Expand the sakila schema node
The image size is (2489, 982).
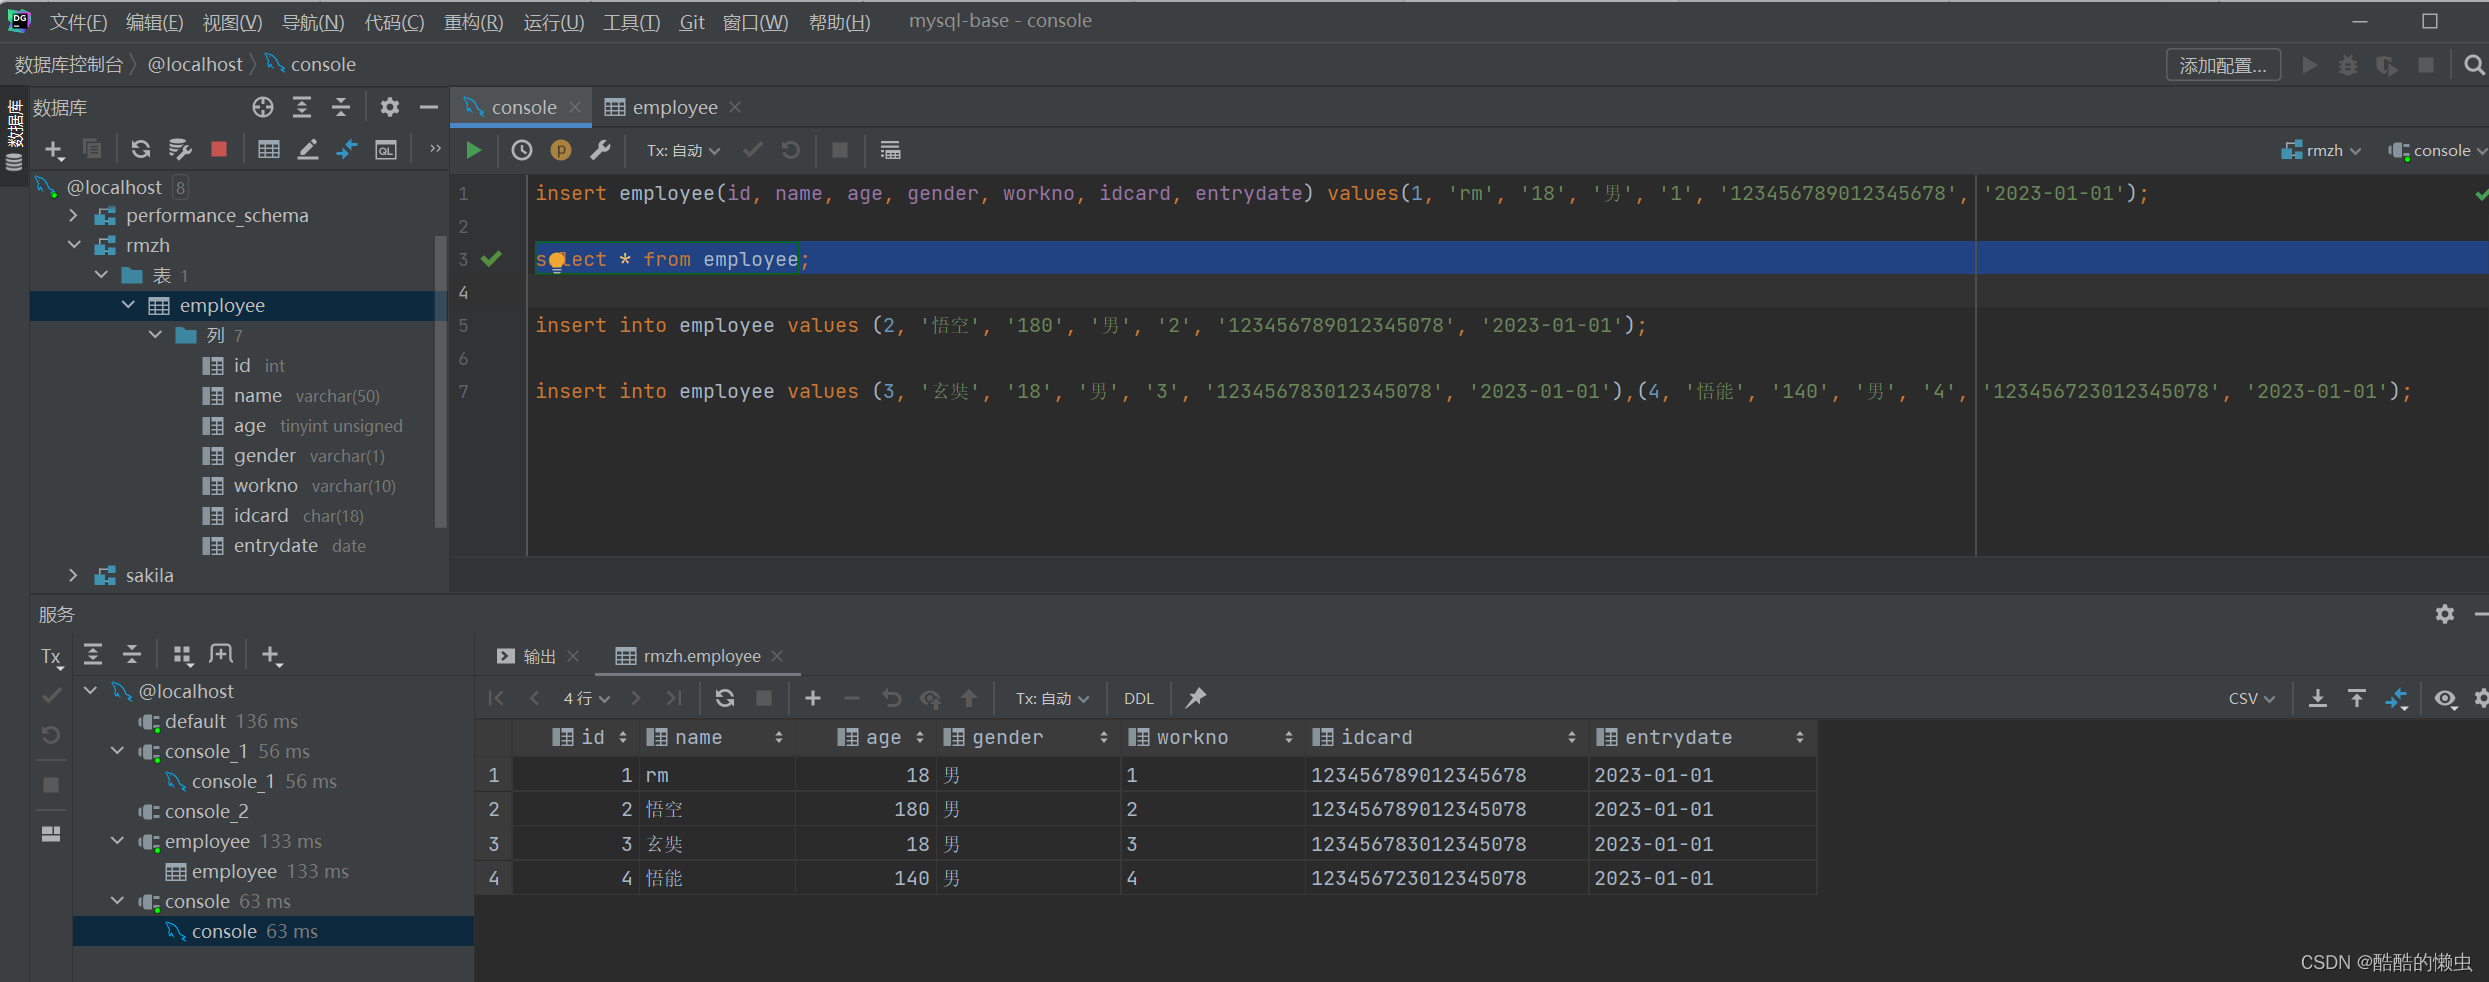(73, 575)
